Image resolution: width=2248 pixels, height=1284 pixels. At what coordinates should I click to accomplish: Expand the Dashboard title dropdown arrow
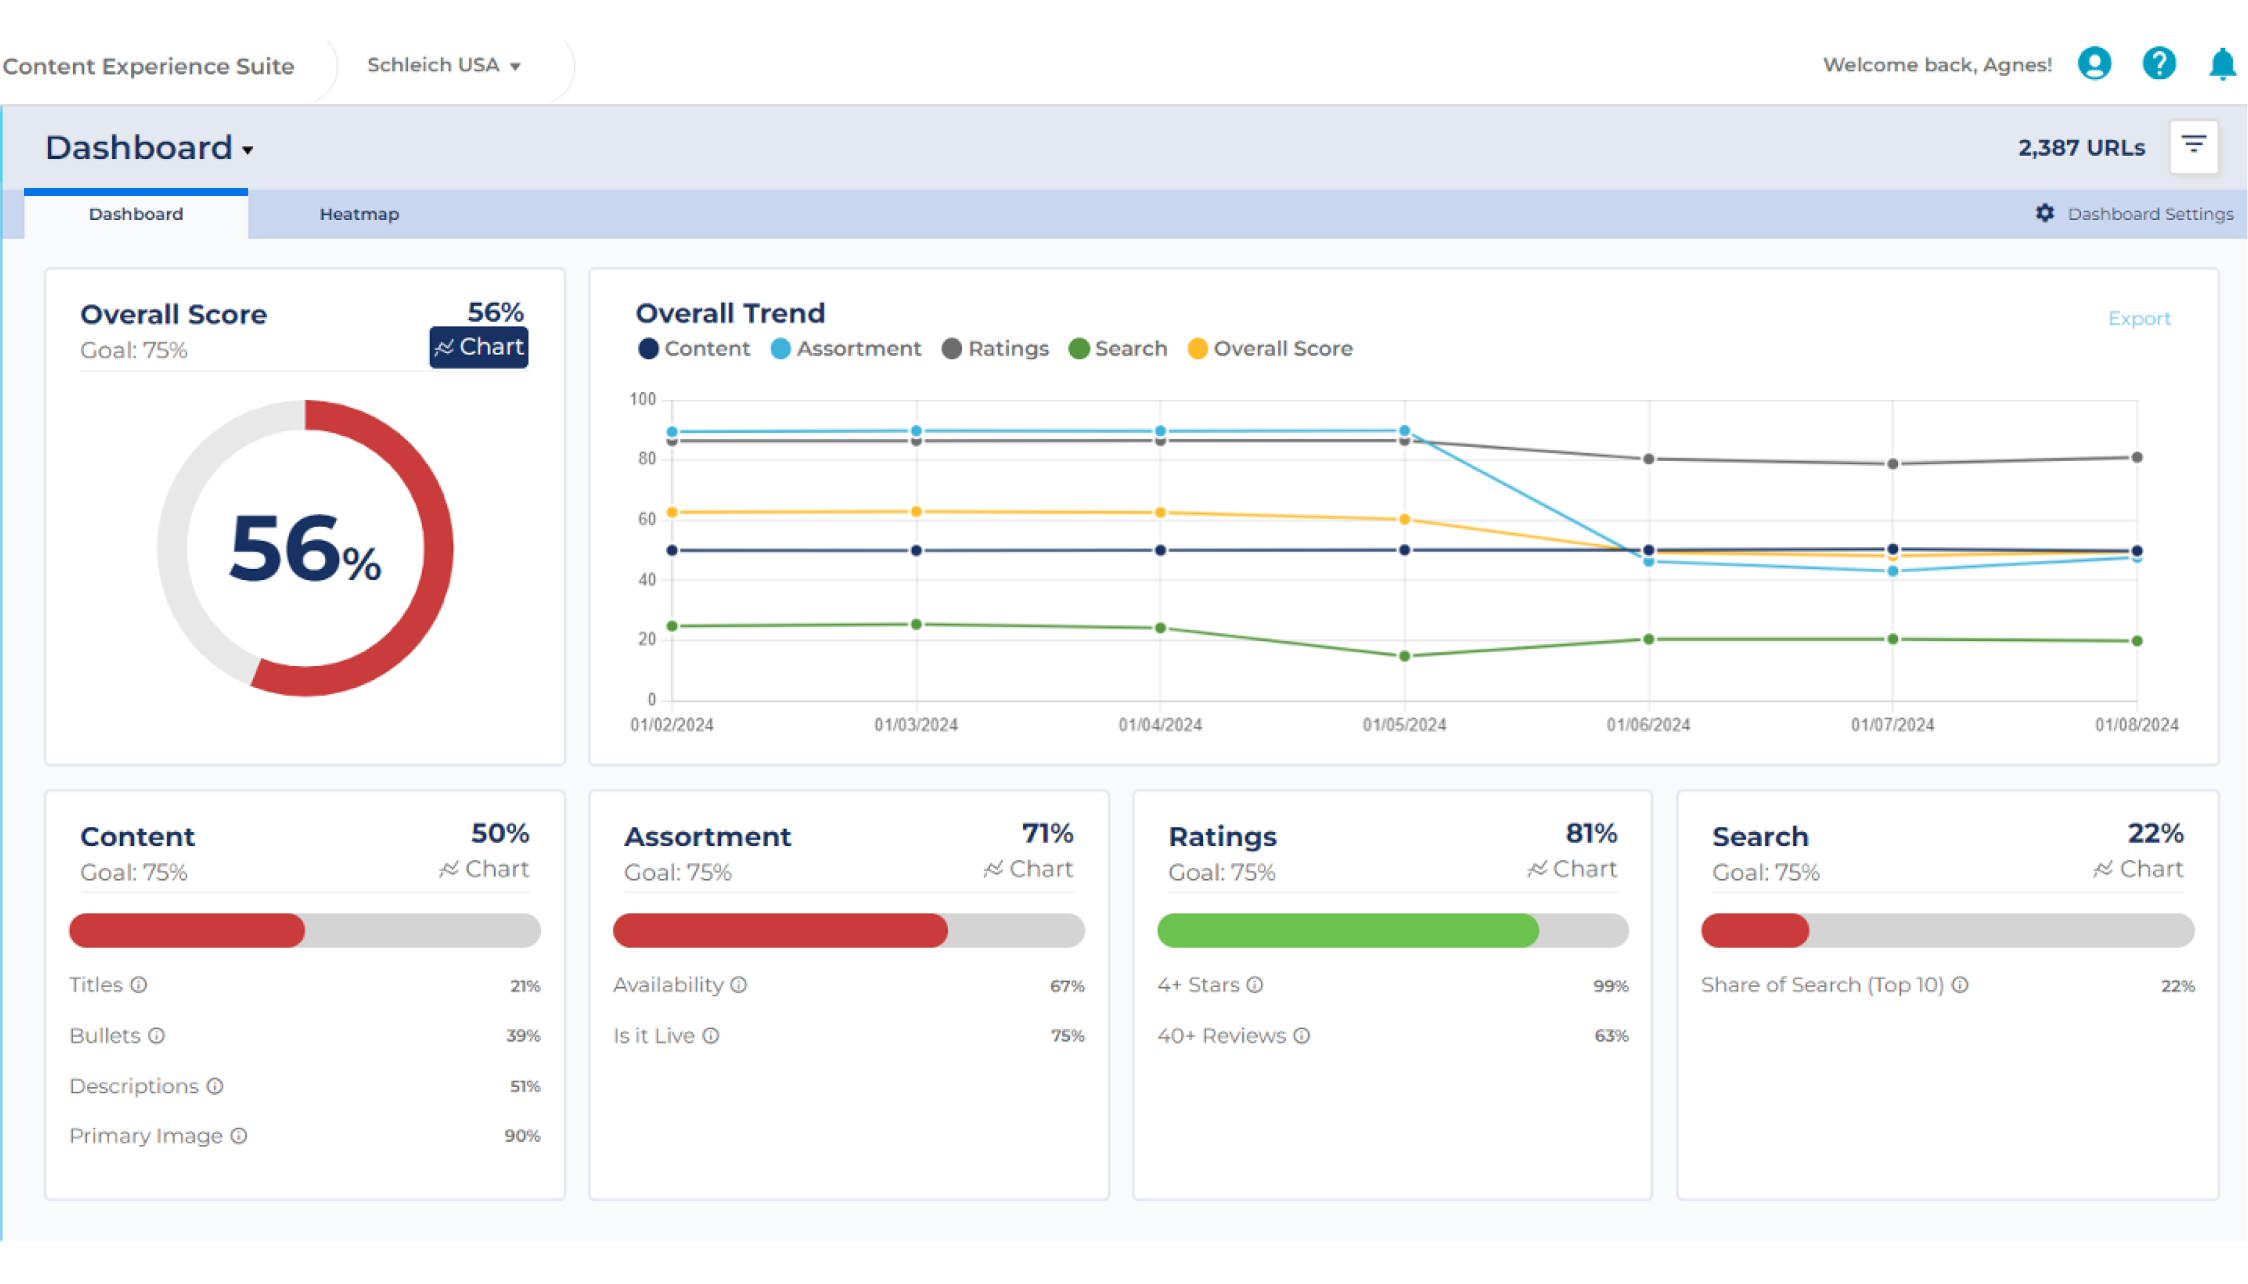pyautogui.click(x=248, y=150)
